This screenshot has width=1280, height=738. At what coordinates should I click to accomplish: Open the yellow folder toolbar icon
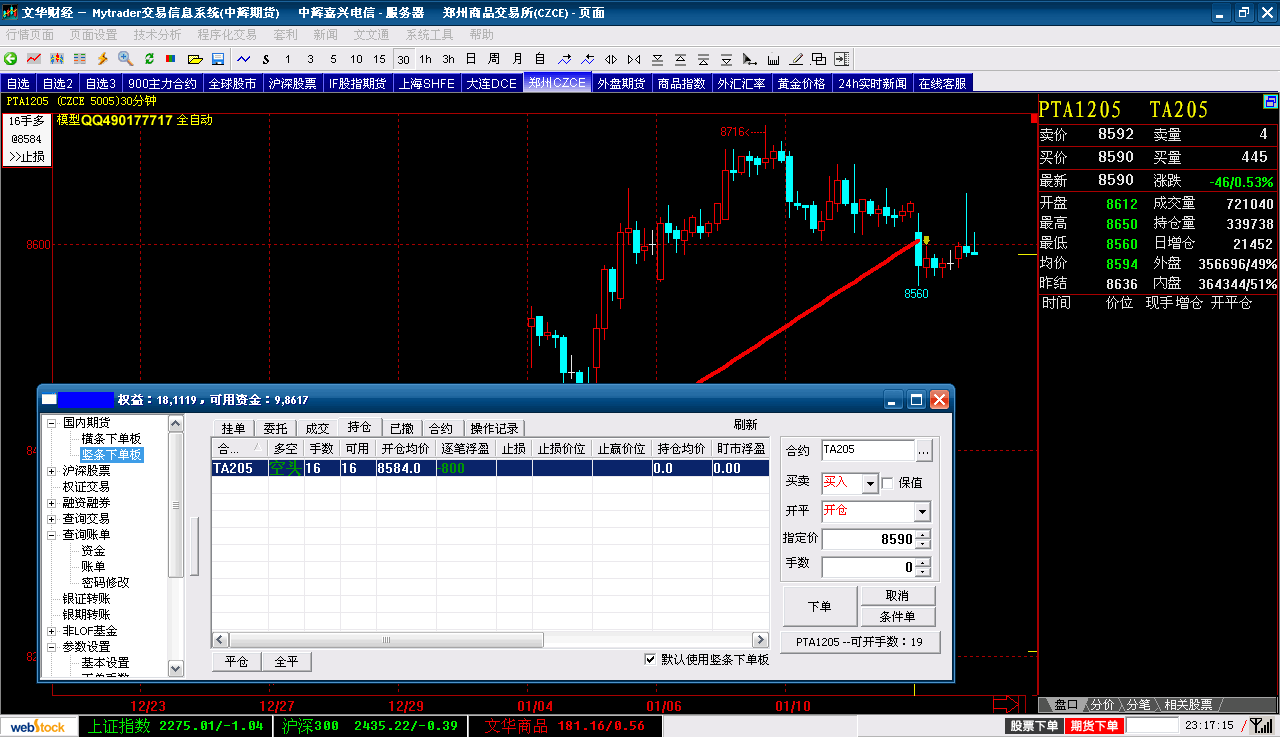coord(195,59)
